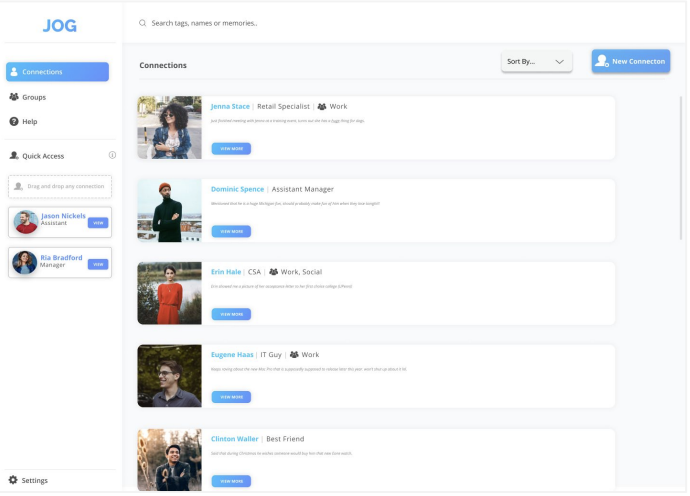The height and width of the screenshot is (496, 690).
Task: Click the JOG logo
Action: tap(60, 25)
